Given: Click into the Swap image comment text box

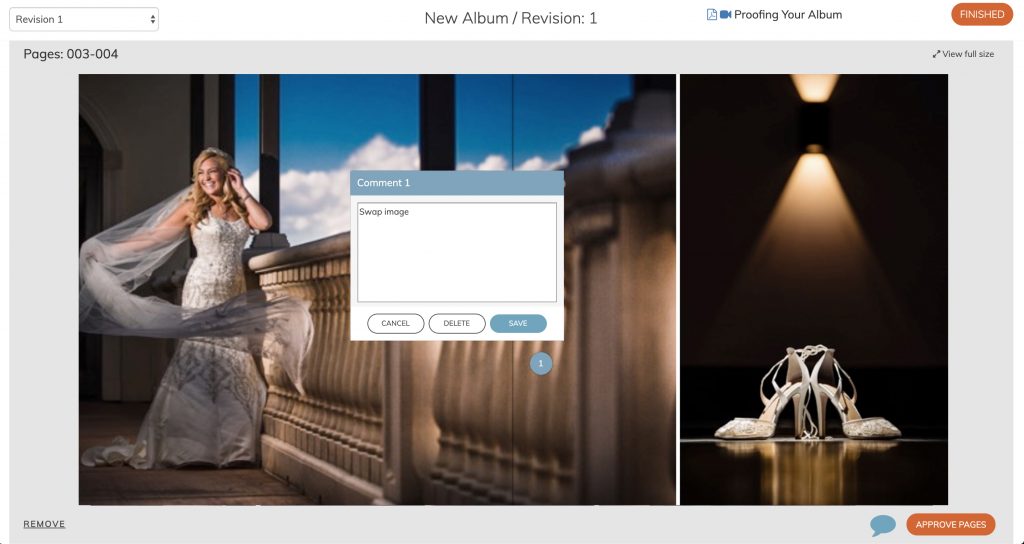Looking at the screenshot, I should [456, 252].
